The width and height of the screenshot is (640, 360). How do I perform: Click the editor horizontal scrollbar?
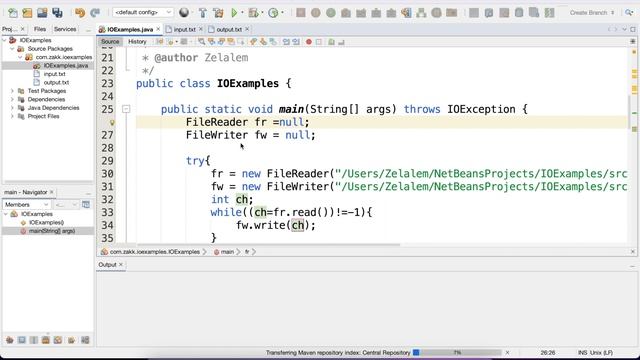[269, 245]
